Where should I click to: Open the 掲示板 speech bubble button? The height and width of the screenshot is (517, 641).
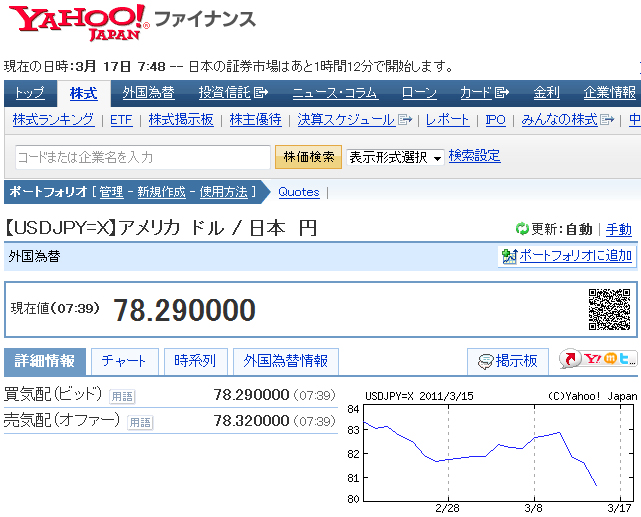click(x=508, y=361)
